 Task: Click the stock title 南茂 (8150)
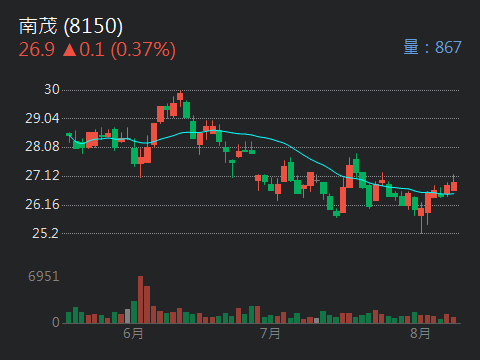pos(71,26)
